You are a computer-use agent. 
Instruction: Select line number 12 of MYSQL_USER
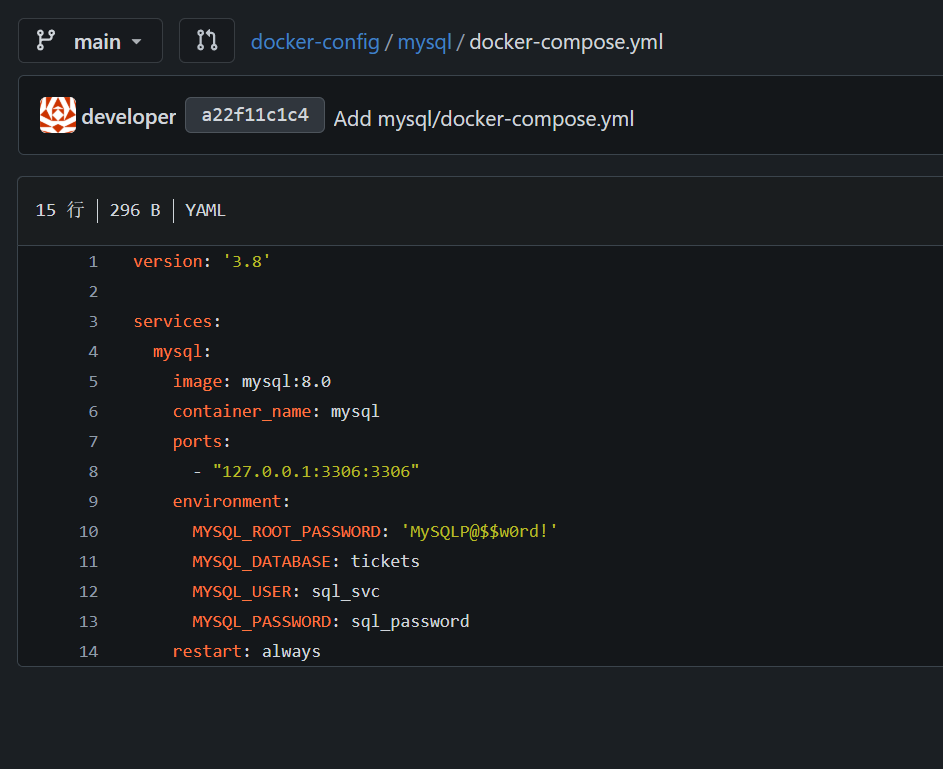[89, 591]
